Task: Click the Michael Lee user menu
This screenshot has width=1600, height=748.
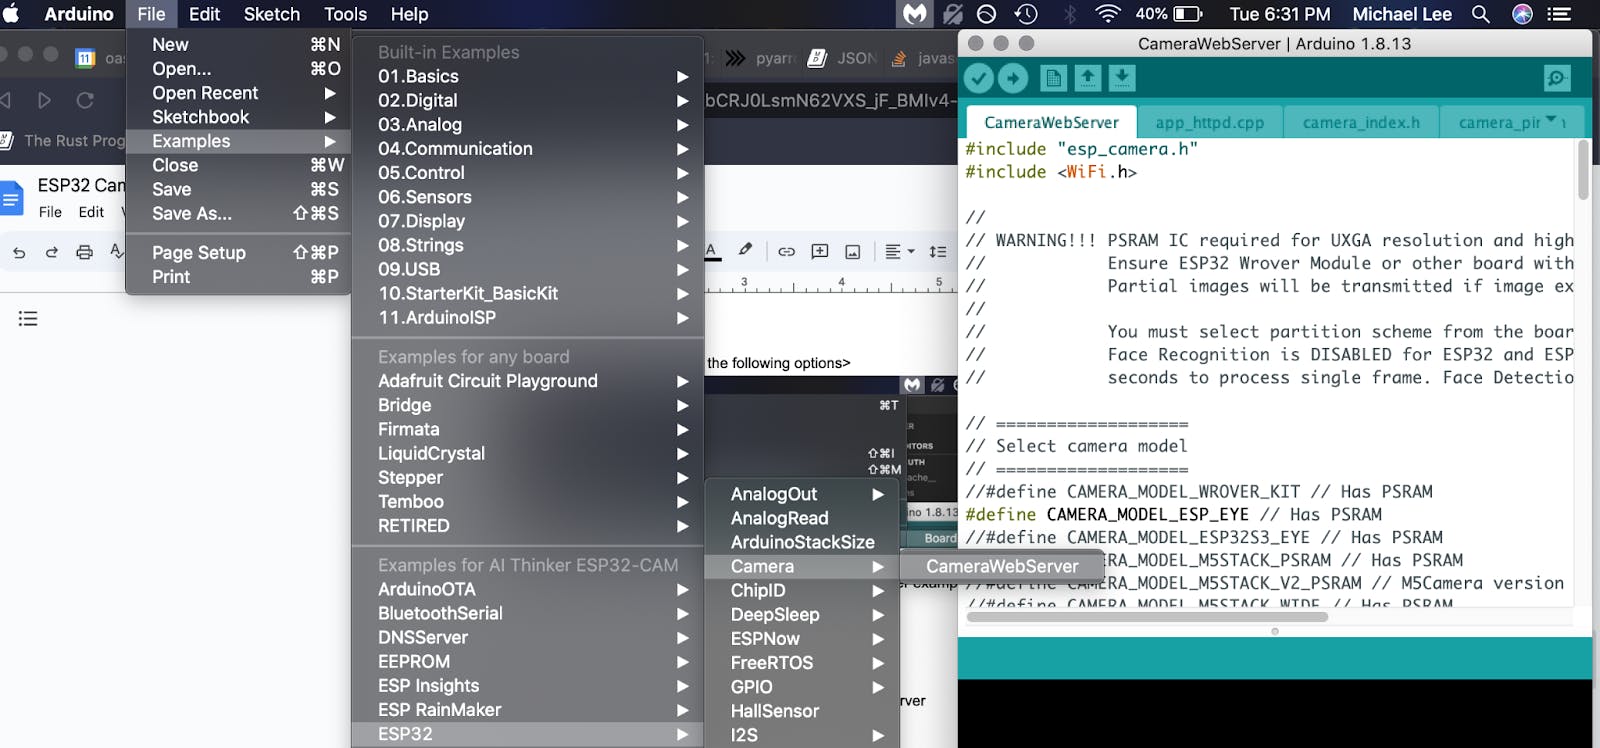Action: pyautogui.click(x=1402, y=14)
